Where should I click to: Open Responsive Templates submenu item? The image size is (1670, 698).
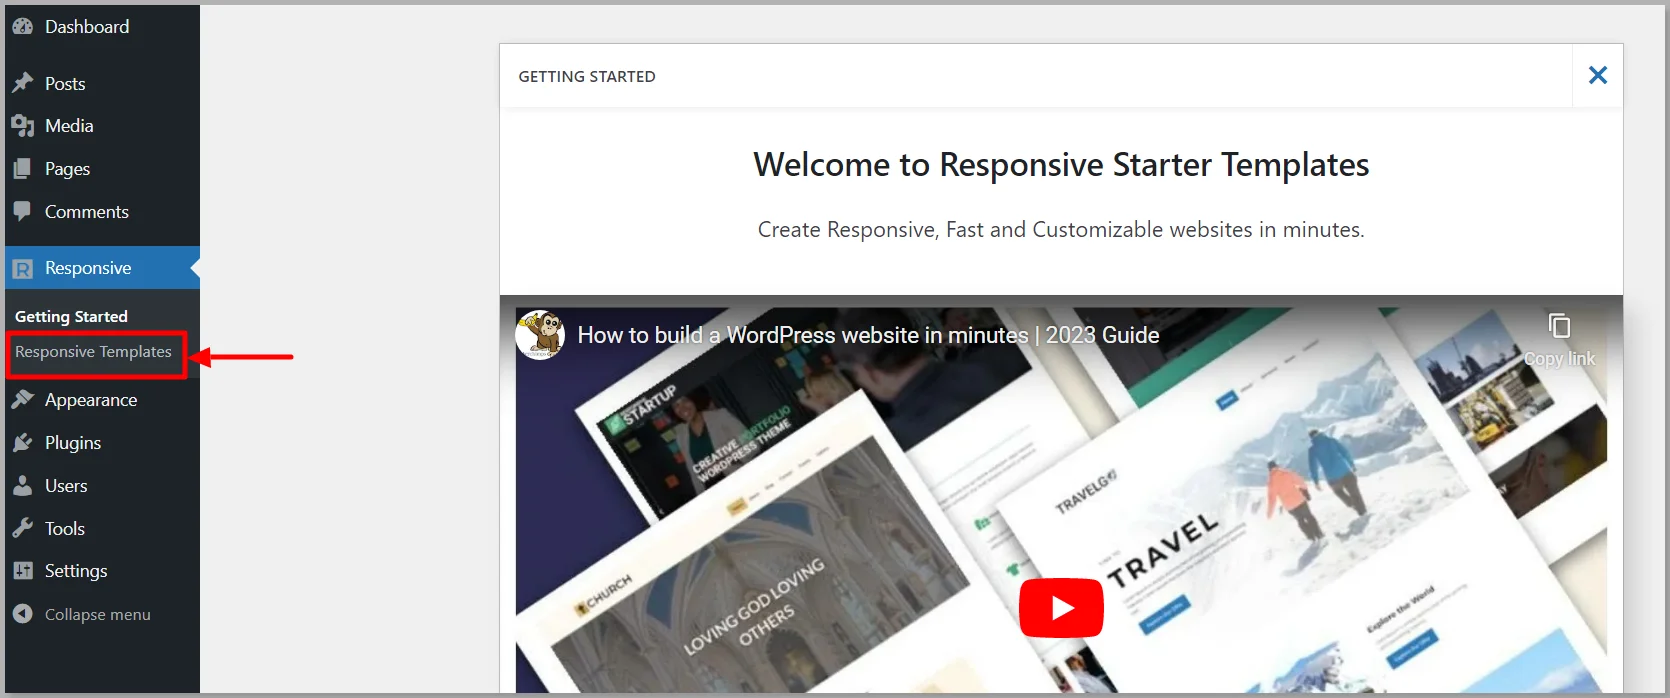93,352
